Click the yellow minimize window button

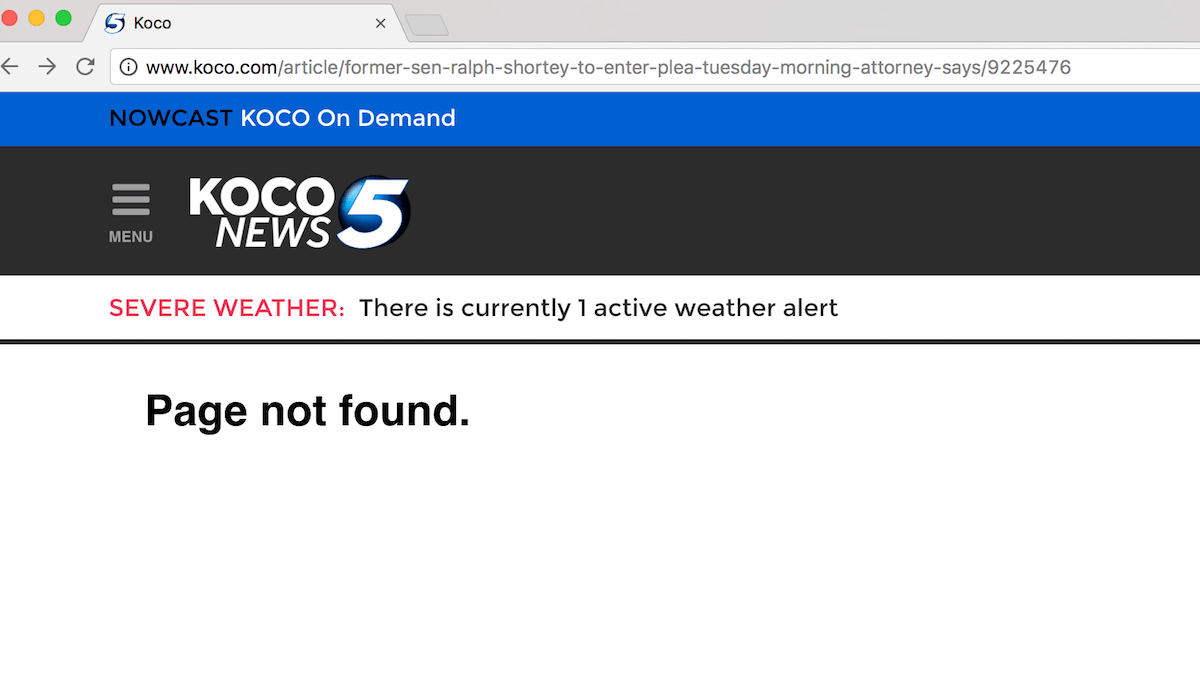(36, 18)
